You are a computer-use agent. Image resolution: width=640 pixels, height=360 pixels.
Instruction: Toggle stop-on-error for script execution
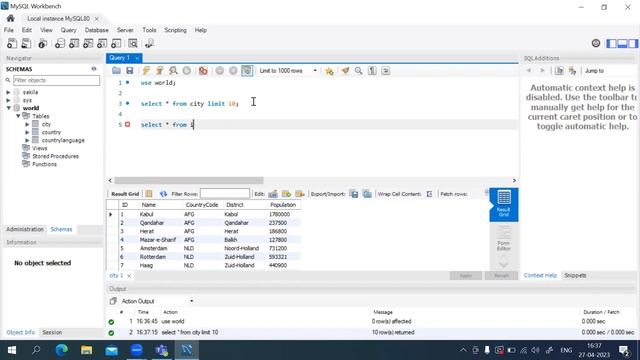203,71
